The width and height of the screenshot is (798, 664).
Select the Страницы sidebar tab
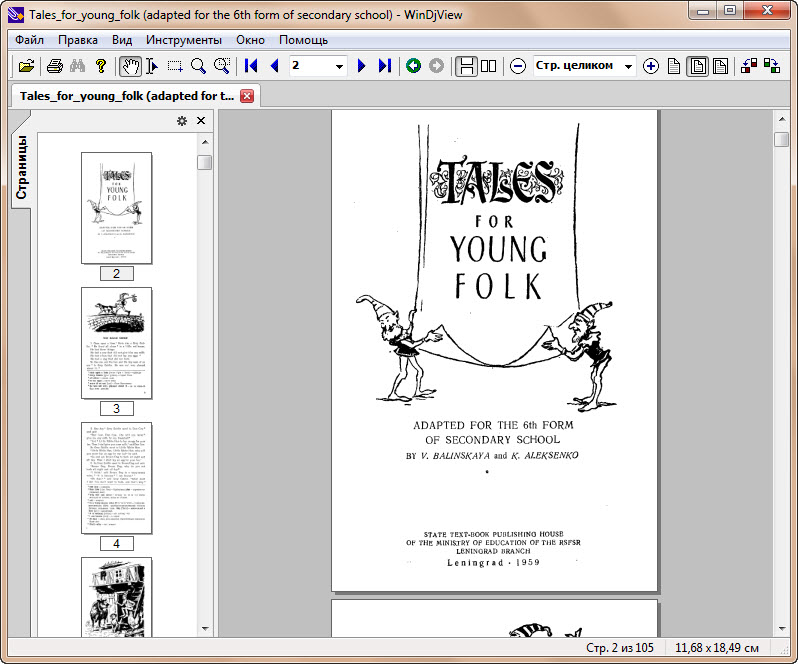pos(21,167)
